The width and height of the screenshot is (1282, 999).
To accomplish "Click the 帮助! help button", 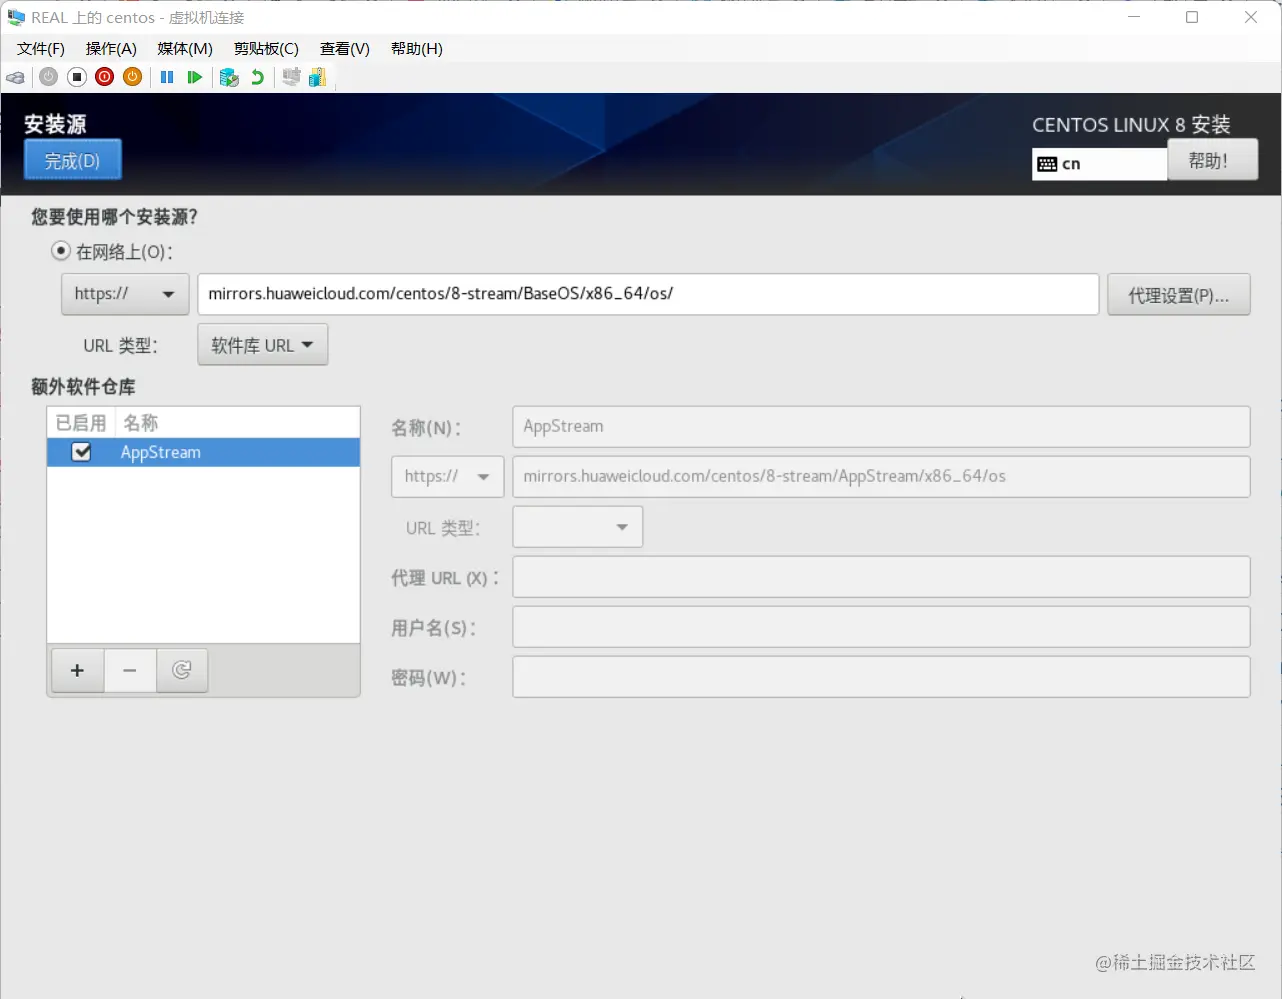I will click(1212, 160).
